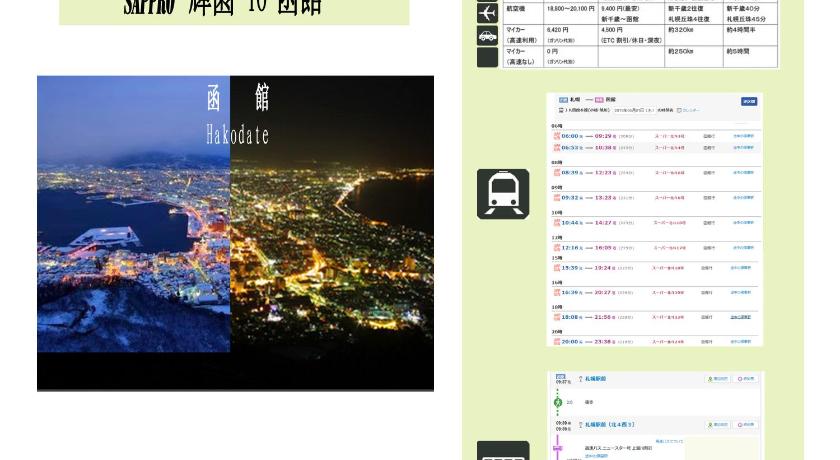Click the 約250km distance cell
The height and width of the screenshot is (460, 840).
coord(693,56)
